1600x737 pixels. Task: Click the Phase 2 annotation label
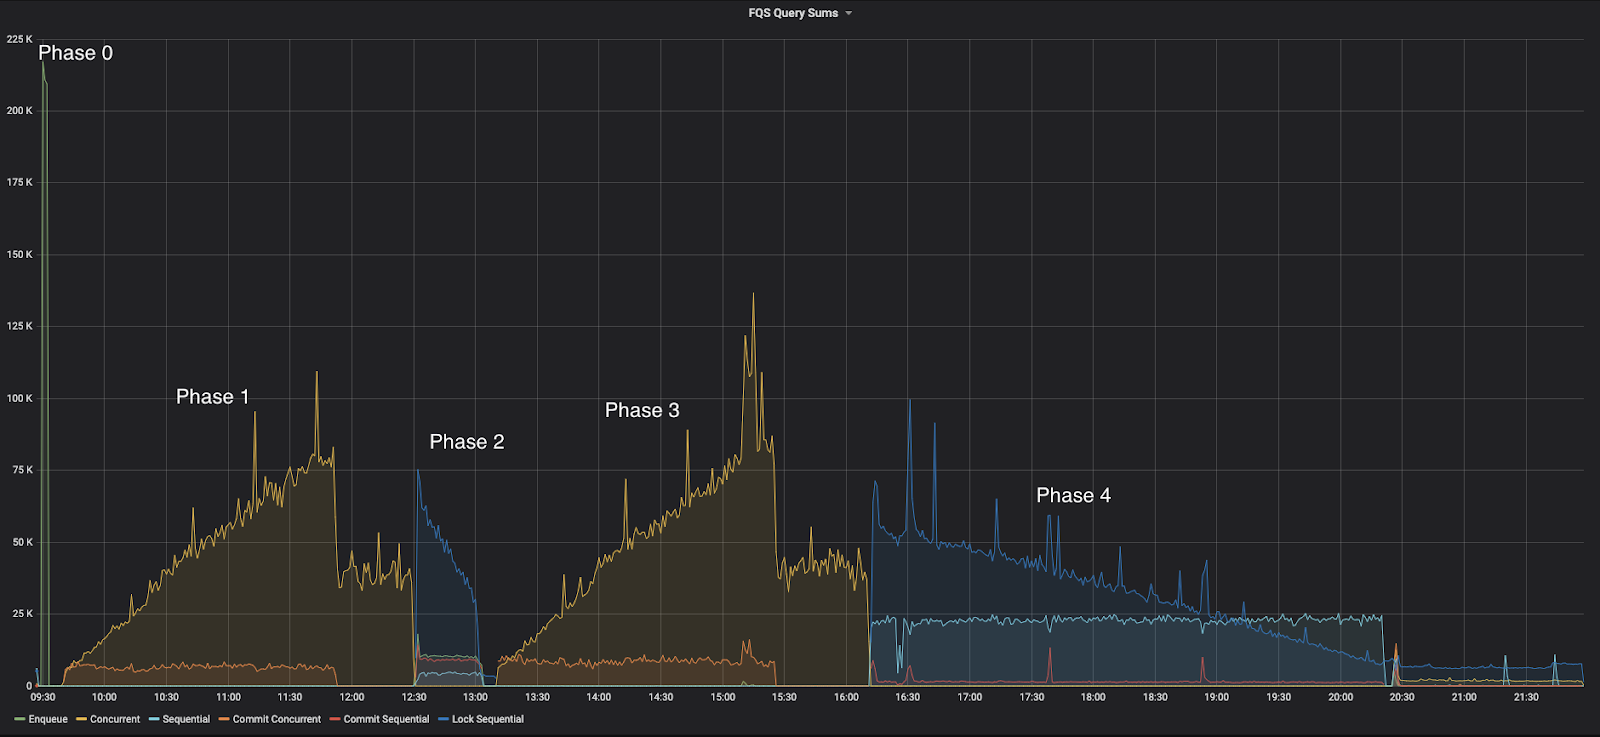pyautogui.click(x=467, y=442)
